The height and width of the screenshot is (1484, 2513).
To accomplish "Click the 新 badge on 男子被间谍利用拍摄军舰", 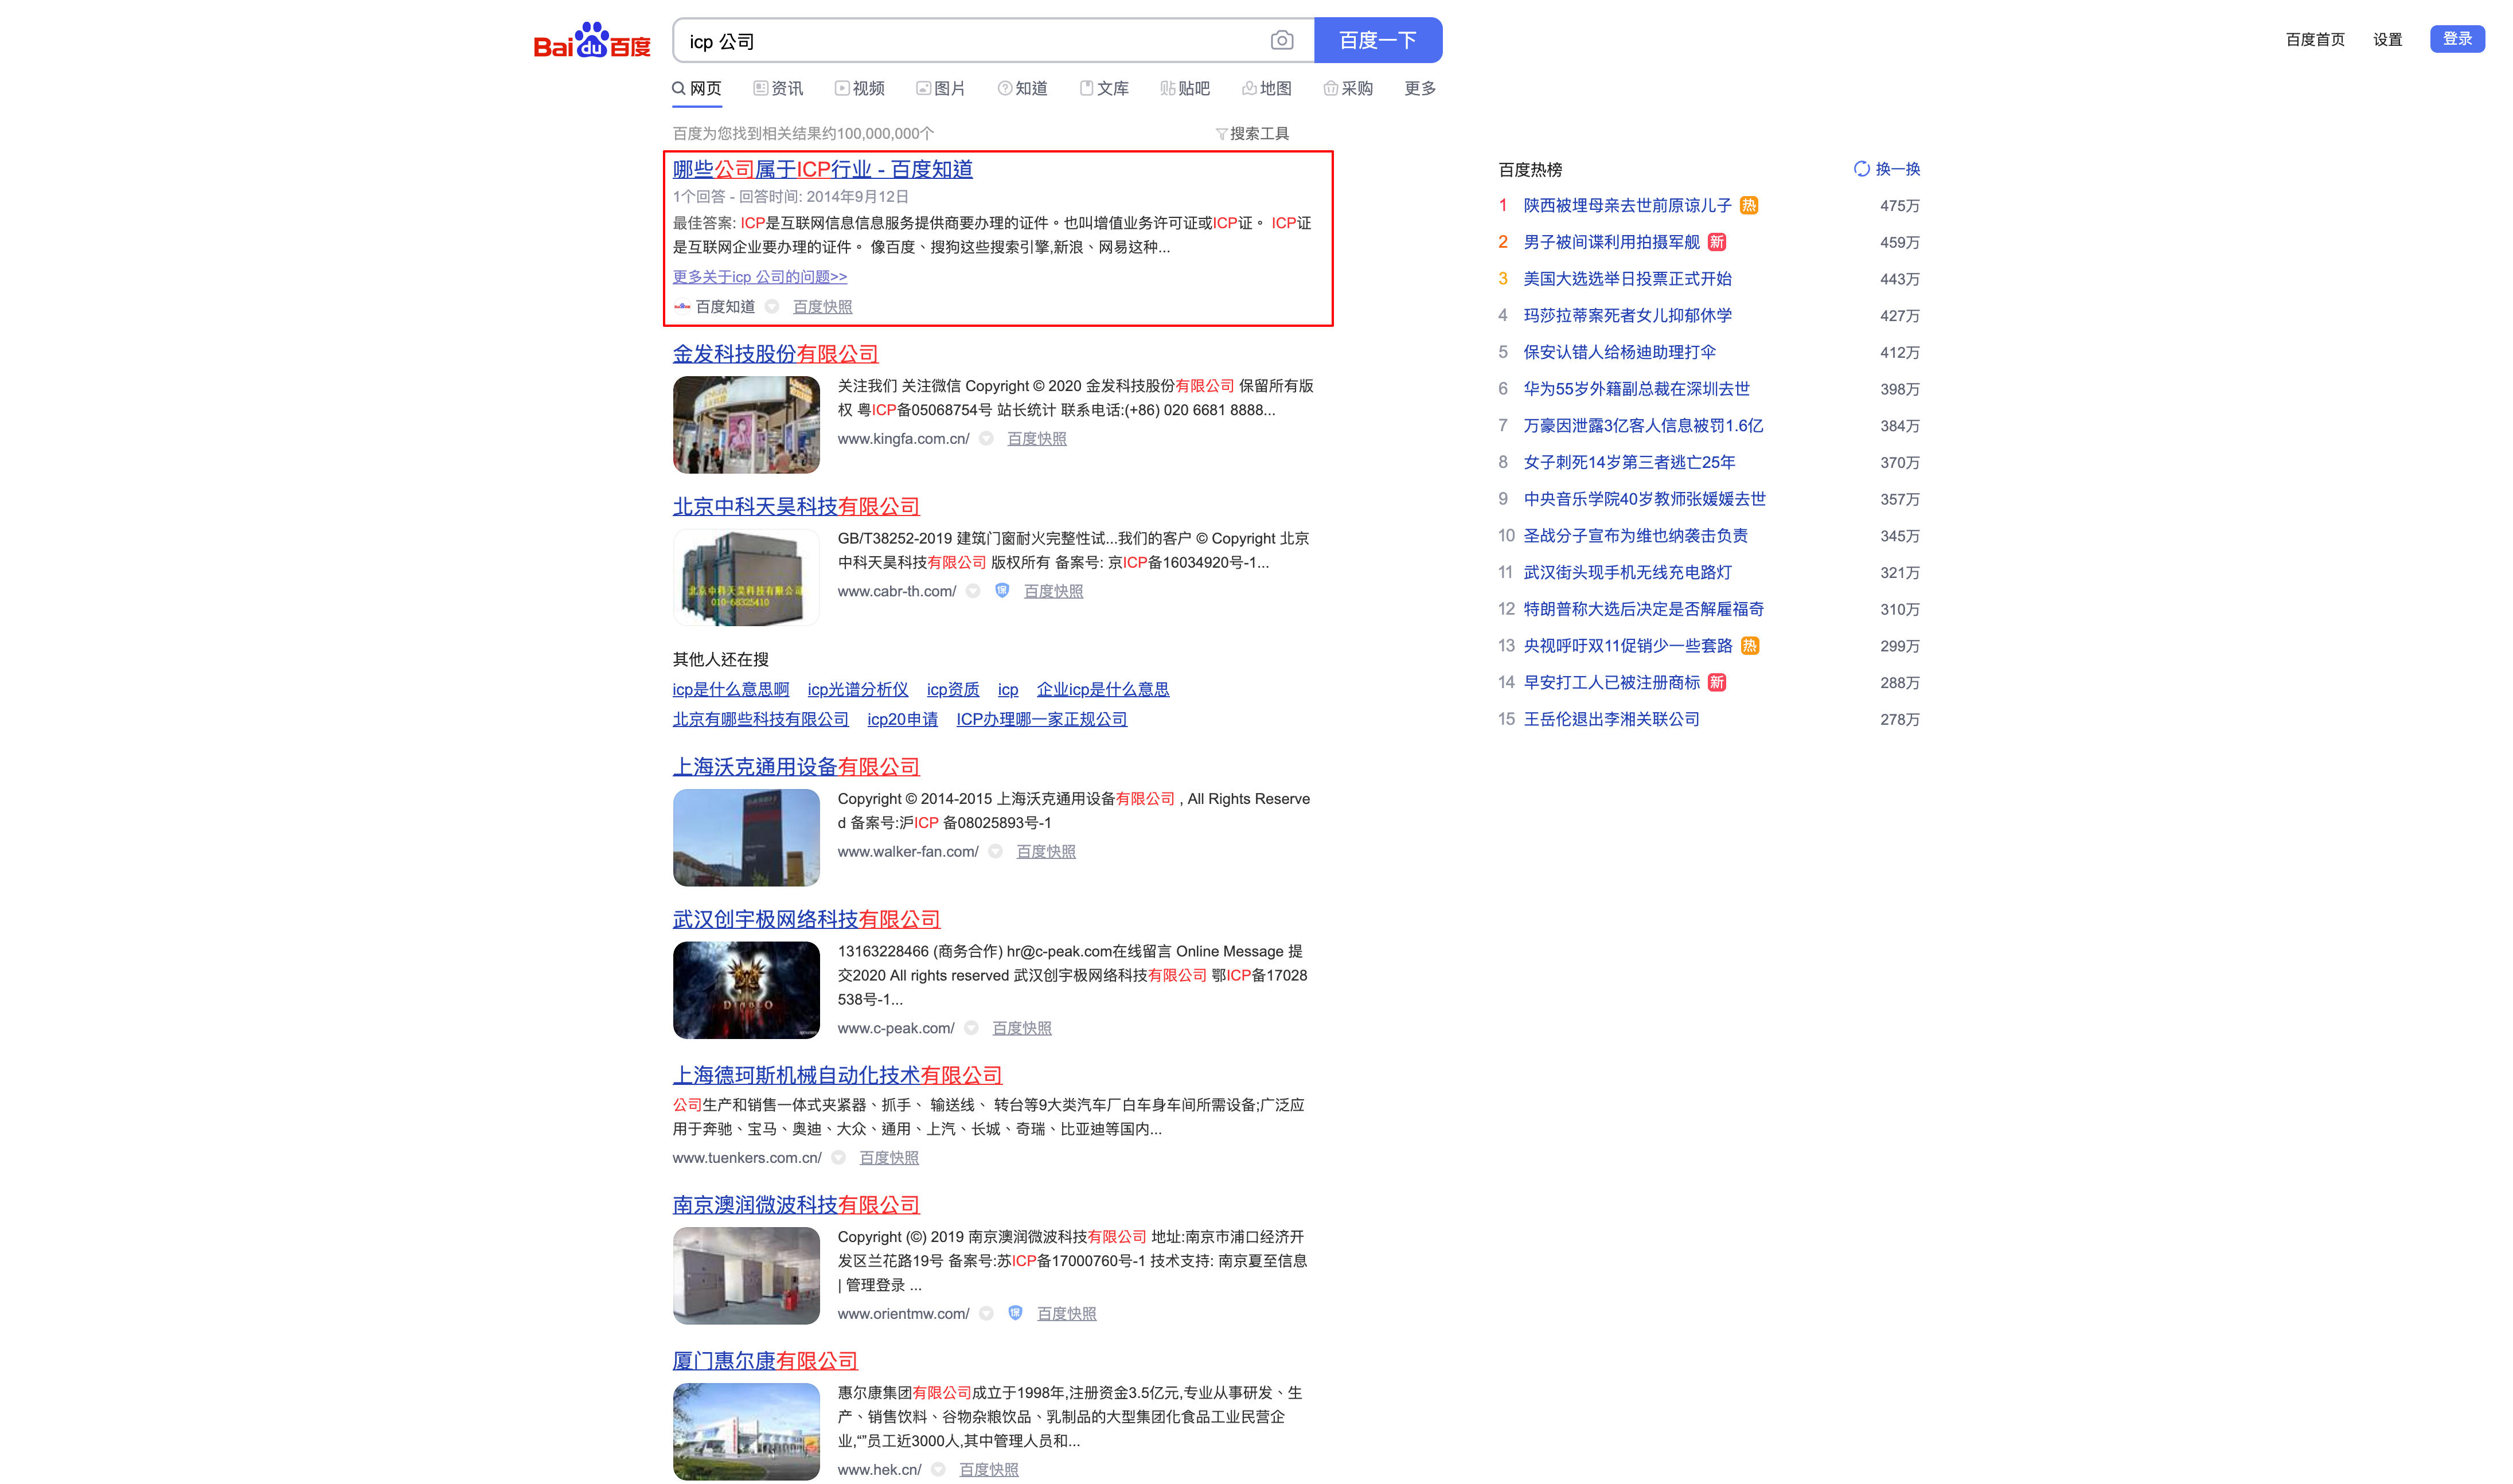I will click(x=1716, y=242).
